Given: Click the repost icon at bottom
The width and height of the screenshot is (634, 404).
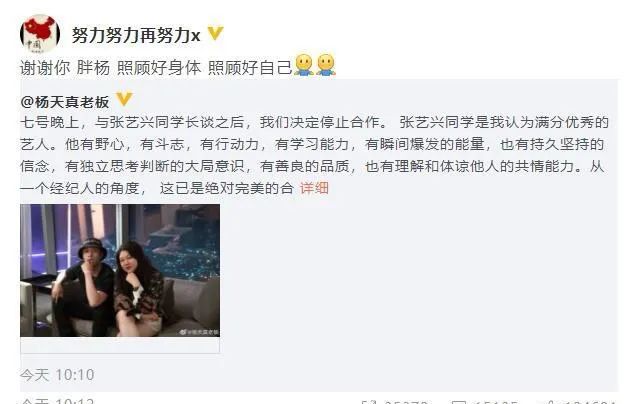Looking at the screenshot, I should 369,402.
